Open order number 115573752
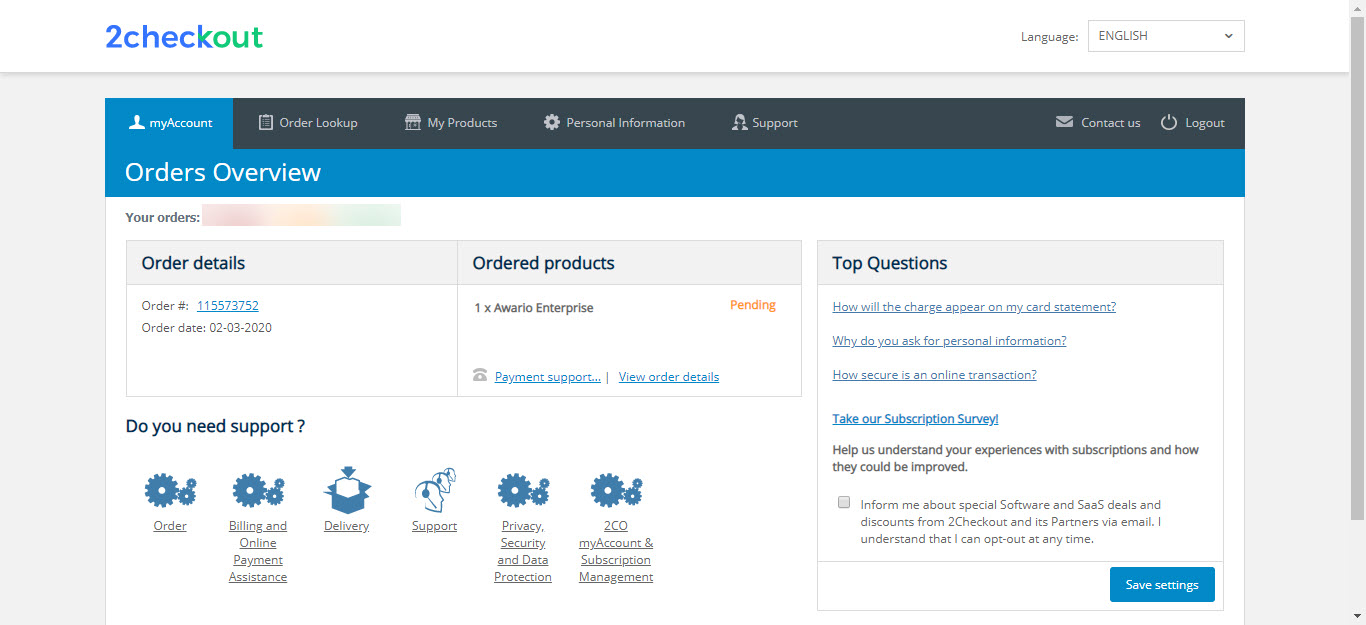Viewport: 1366px width, 625px height. pos(228,306)
